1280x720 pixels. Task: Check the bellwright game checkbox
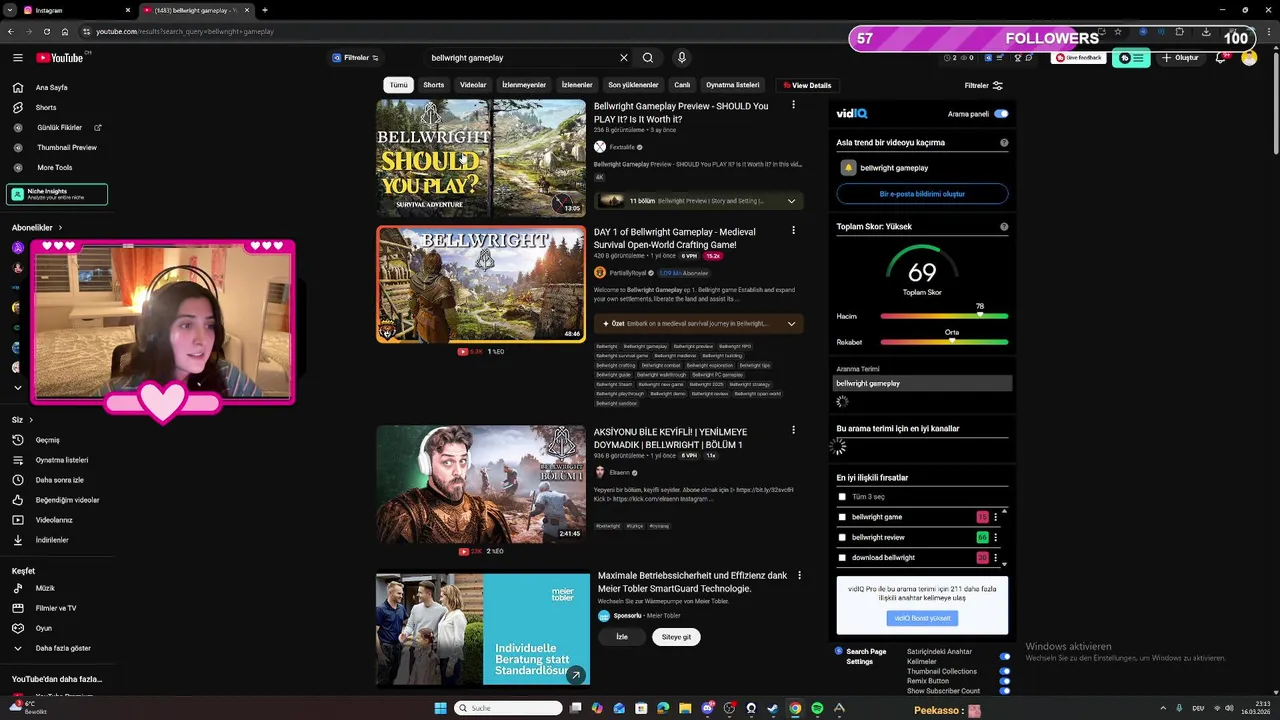click(842, 517)
